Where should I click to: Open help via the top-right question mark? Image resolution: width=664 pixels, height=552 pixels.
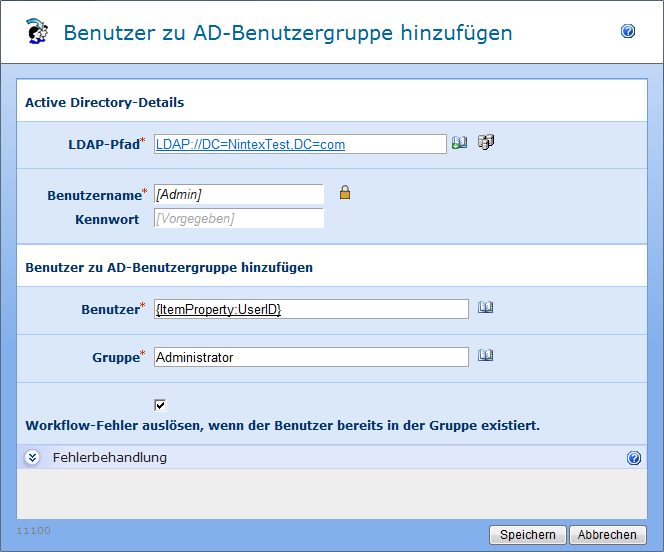pos(628,32)
